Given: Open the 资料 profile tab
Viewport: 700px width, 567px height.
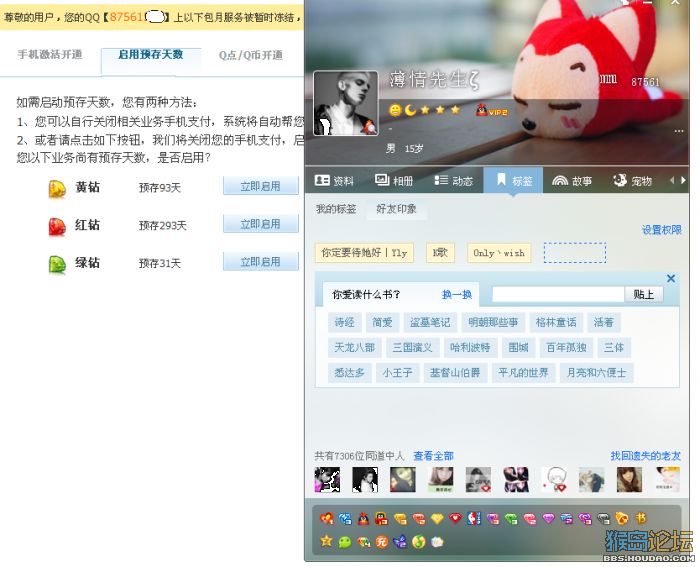Looking at the screenshot, I should [x=334, y=181].
